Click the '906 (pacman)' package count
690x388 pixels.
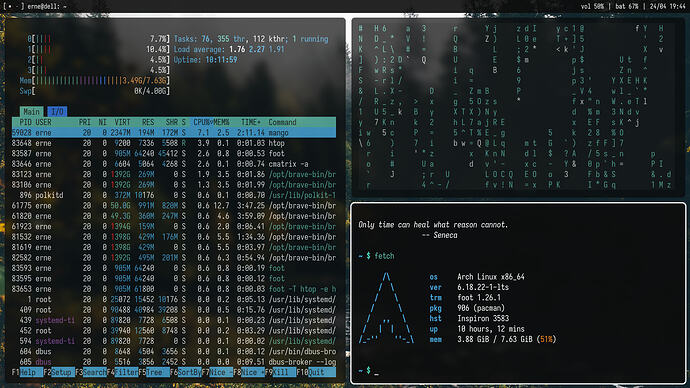tap(481, 308)
